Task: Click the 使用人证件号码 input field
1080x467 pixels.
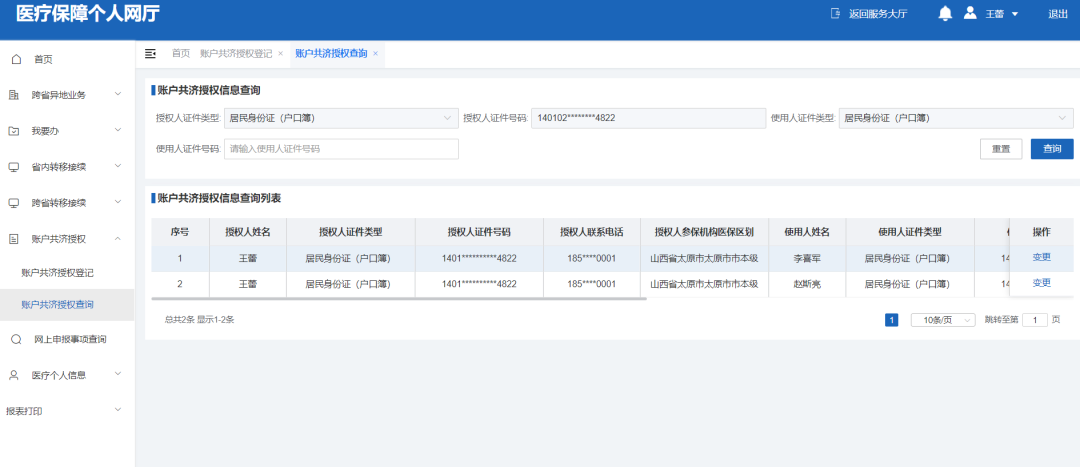Action: [x=341, y=149]
